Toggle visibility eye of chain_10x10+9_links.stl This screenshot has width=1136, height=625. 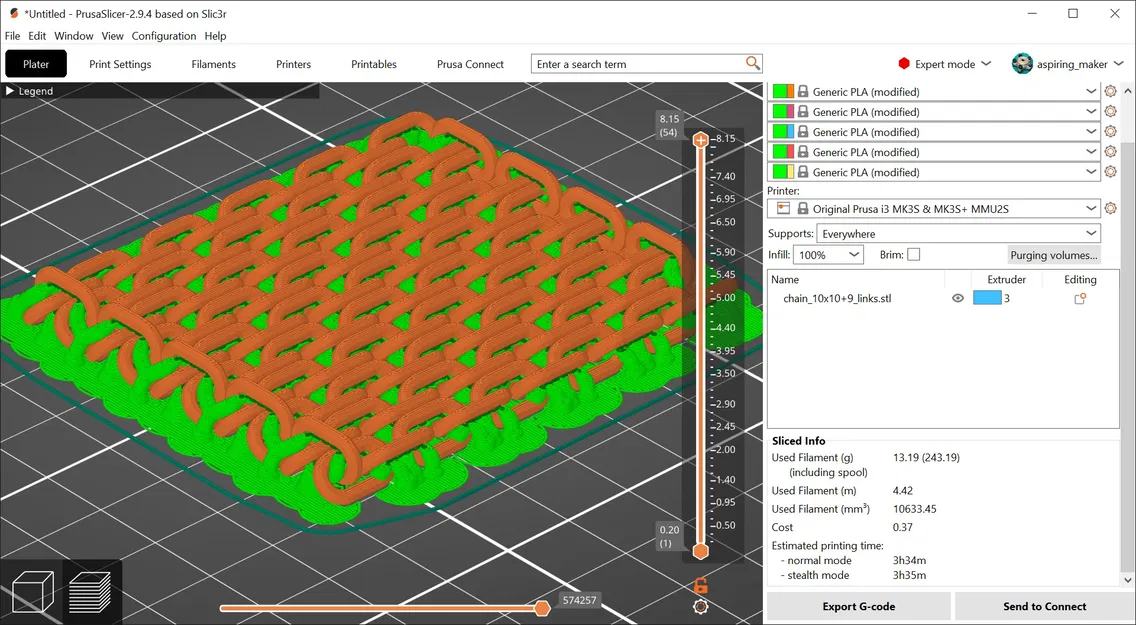(x=958, y=298)
